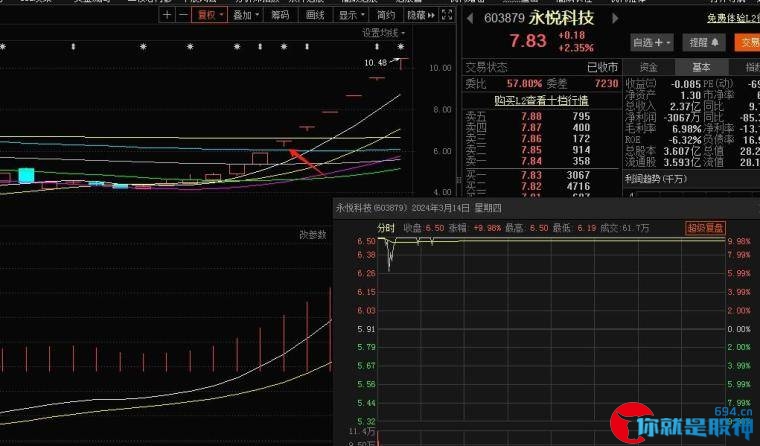Go to previous stock with left arrow

pyautogui.click(x=470, y=18)
